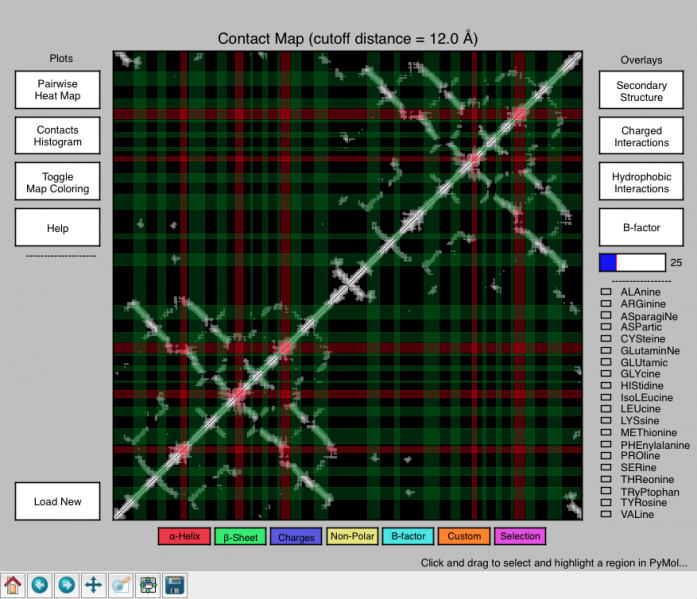Screen dimensions: 697x599
Task: Click the red α-Helix legend swatch
Action: point(183,536)
